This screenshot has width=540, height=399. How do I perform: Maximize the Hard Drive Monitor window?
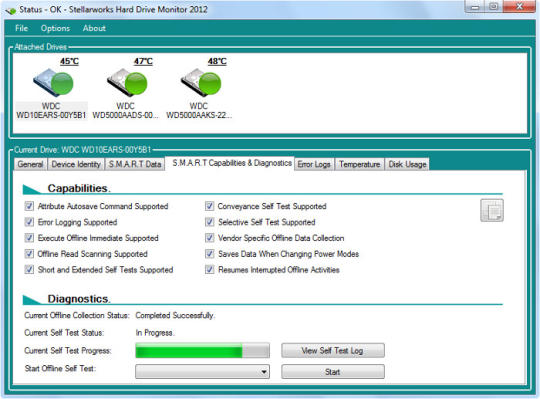(x=494, y=7)
